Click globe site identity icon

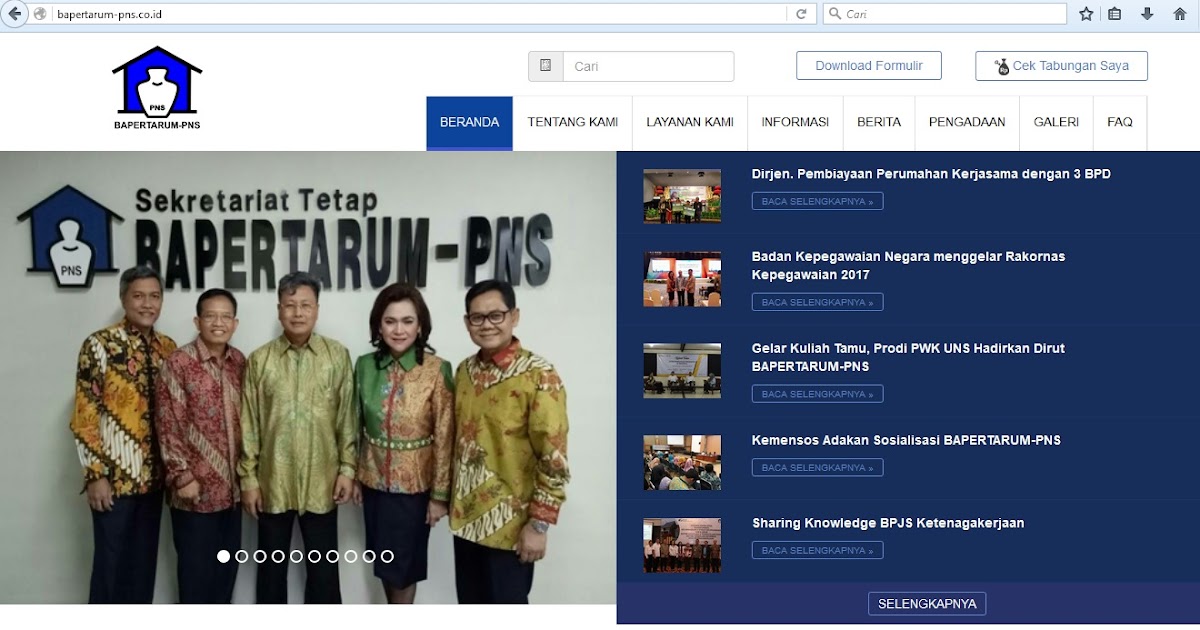(40, 14)
